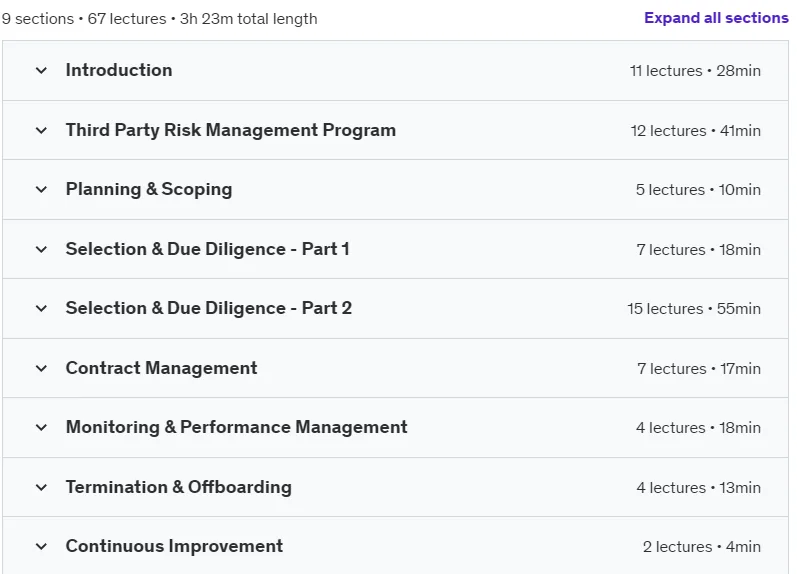Click the Contract Management heading
Screen dimensions: 797x574
click(162, 368)
